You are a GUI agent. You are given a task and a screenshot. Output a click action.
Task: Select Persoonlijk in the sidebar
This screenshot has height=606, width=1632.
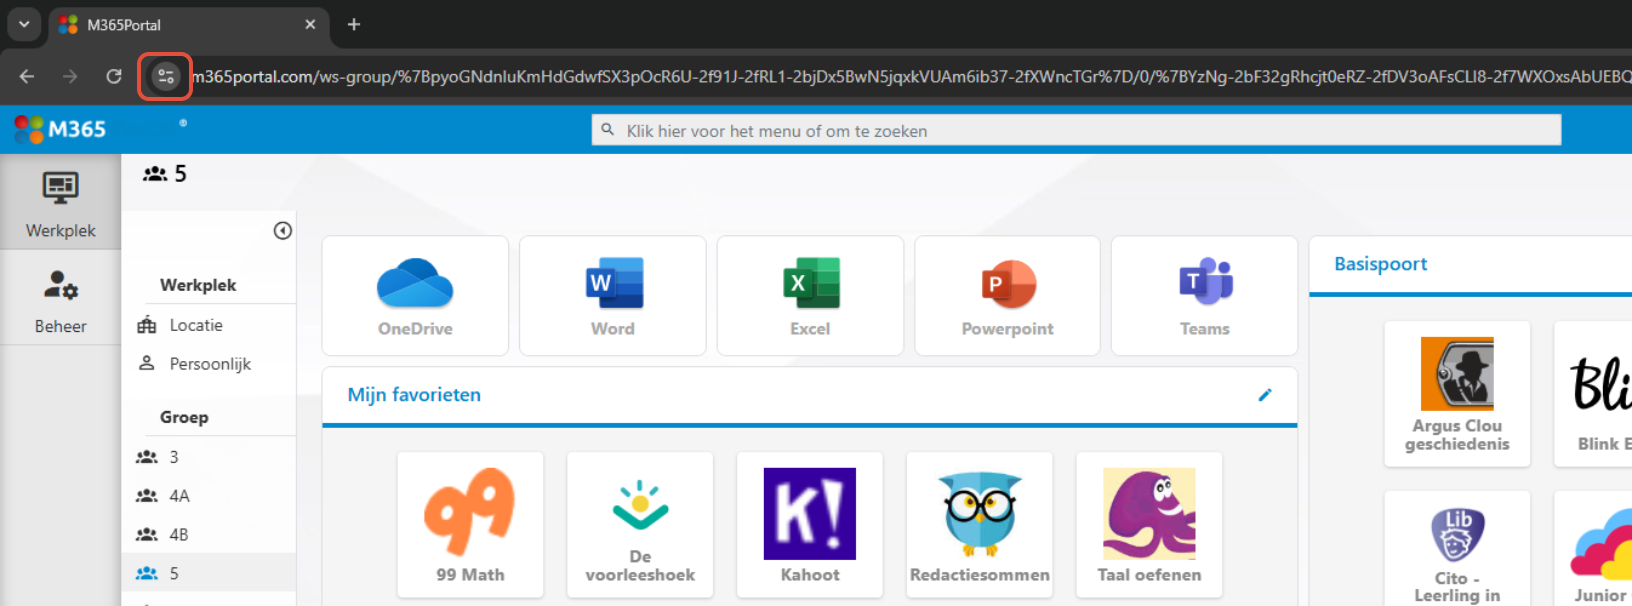208,364
